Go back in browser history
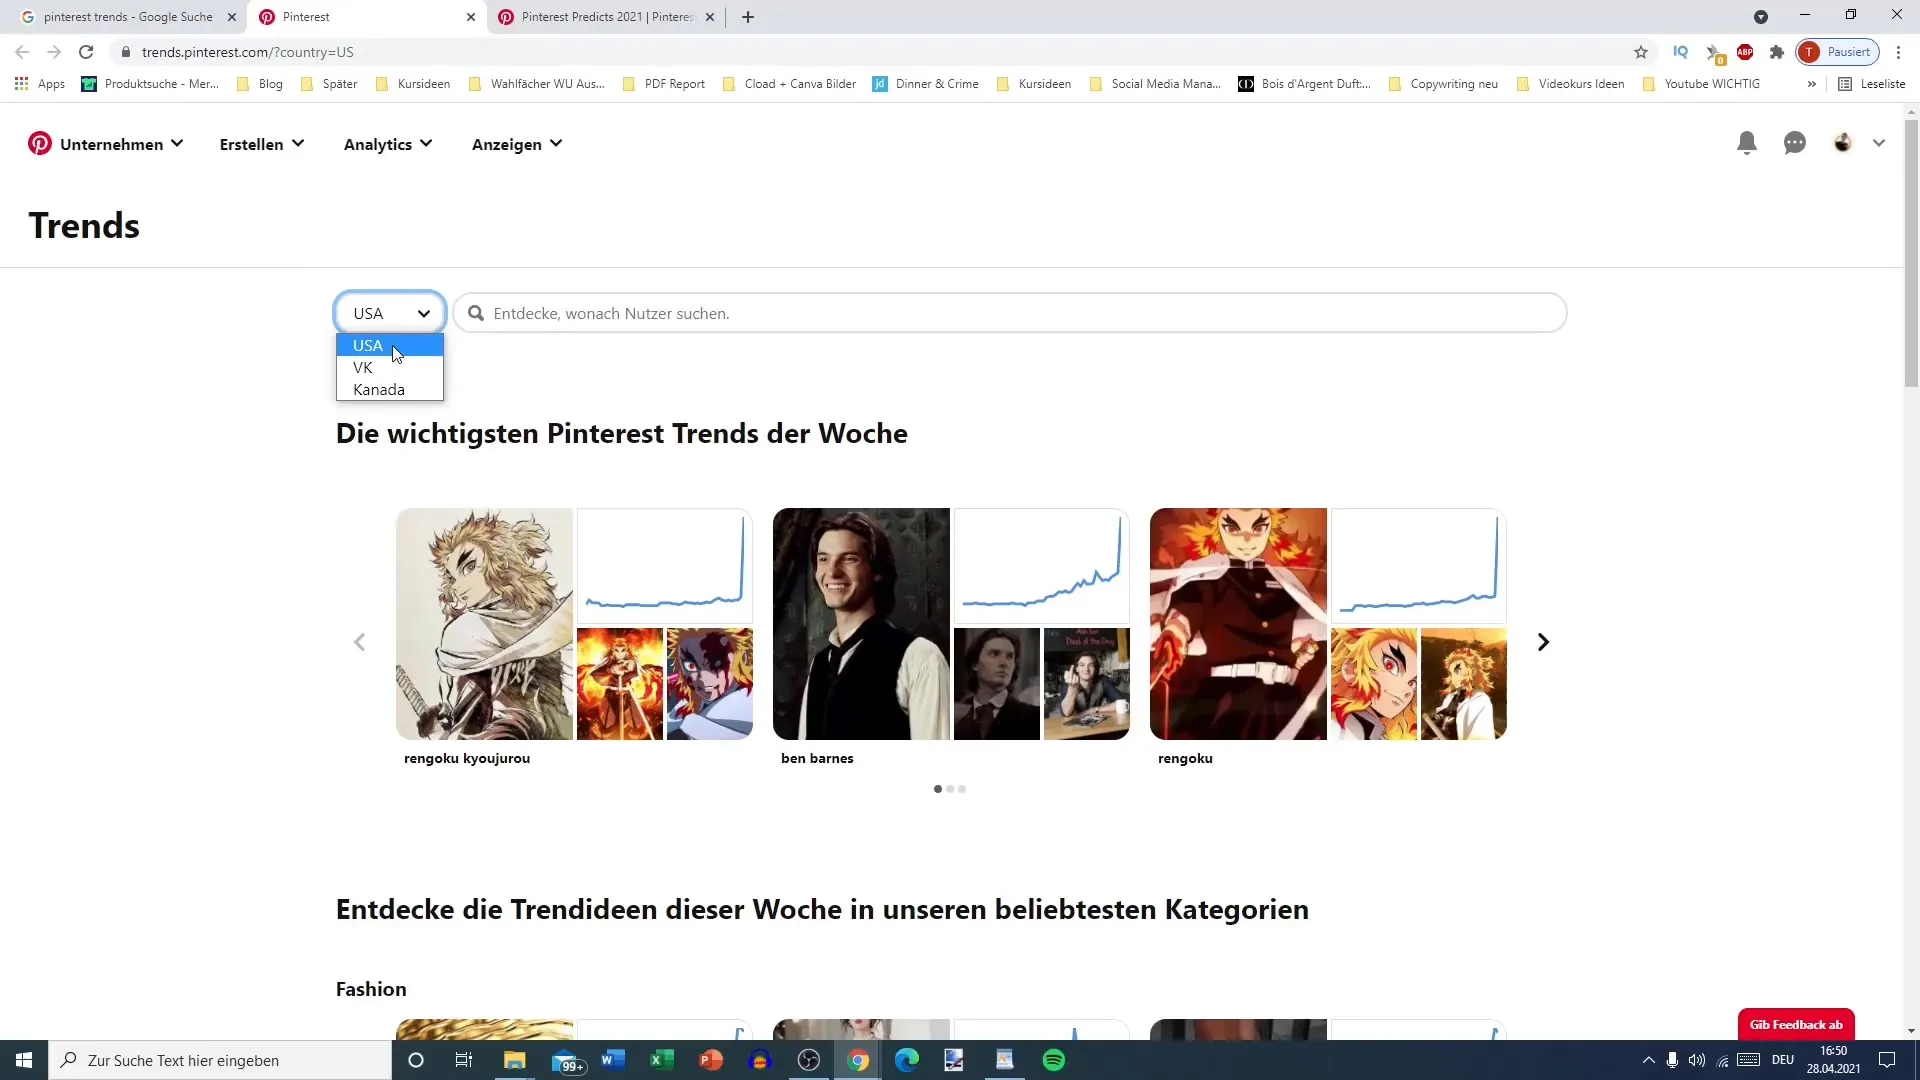 pyautogui.click(x=22, y=52)
